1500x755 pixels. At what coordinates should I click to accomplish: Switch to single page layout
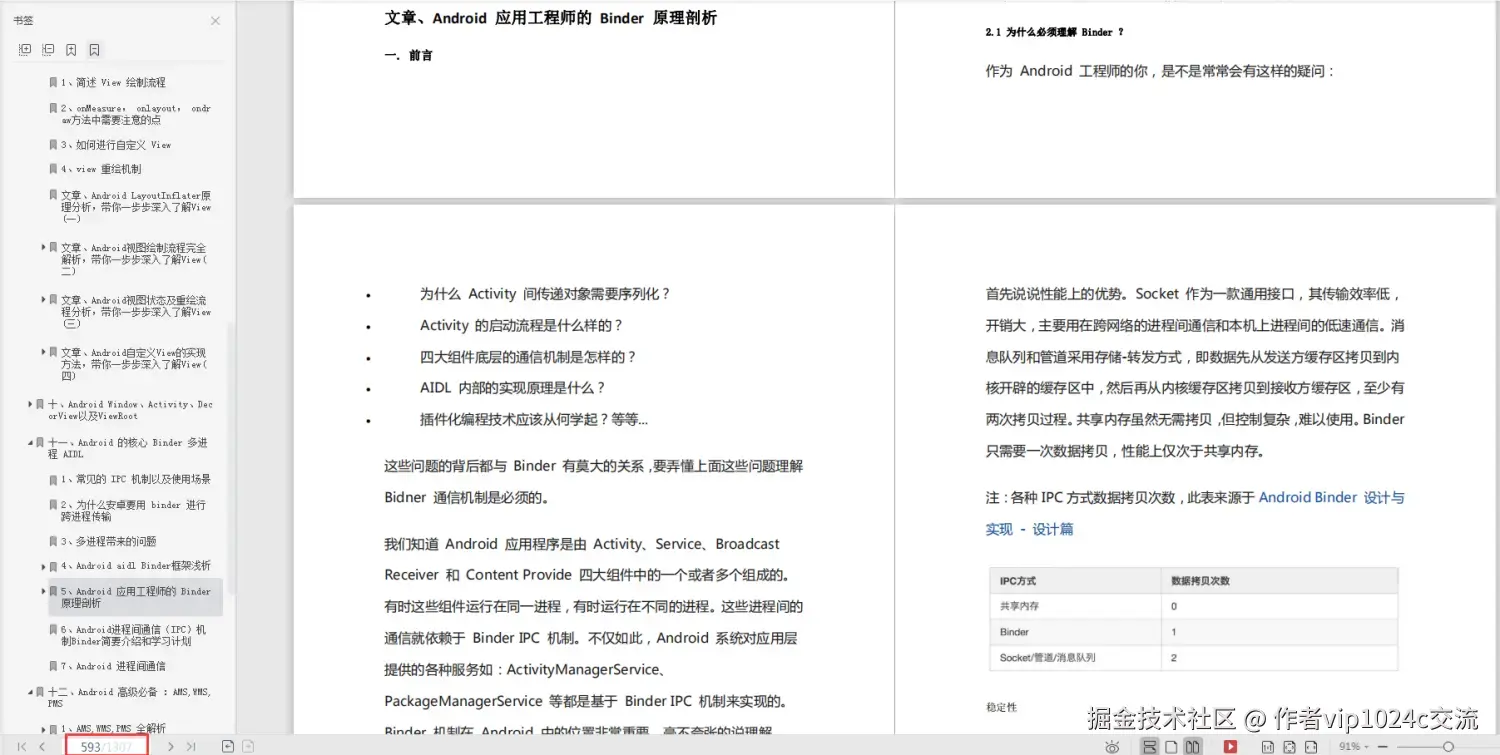pyautogui.click(x=1171, y=747)
